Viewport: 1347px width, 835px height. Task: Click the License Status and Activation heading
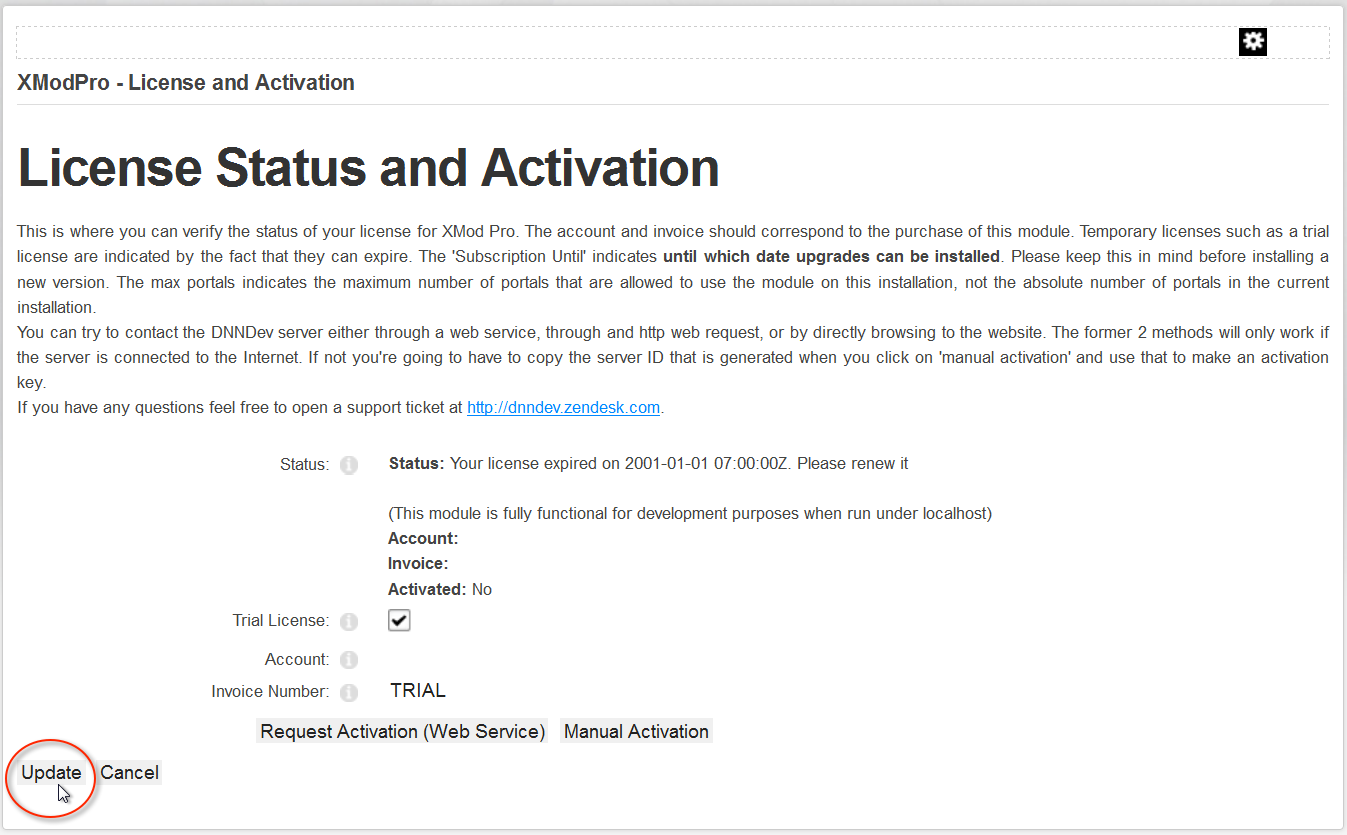coord(368,166)
